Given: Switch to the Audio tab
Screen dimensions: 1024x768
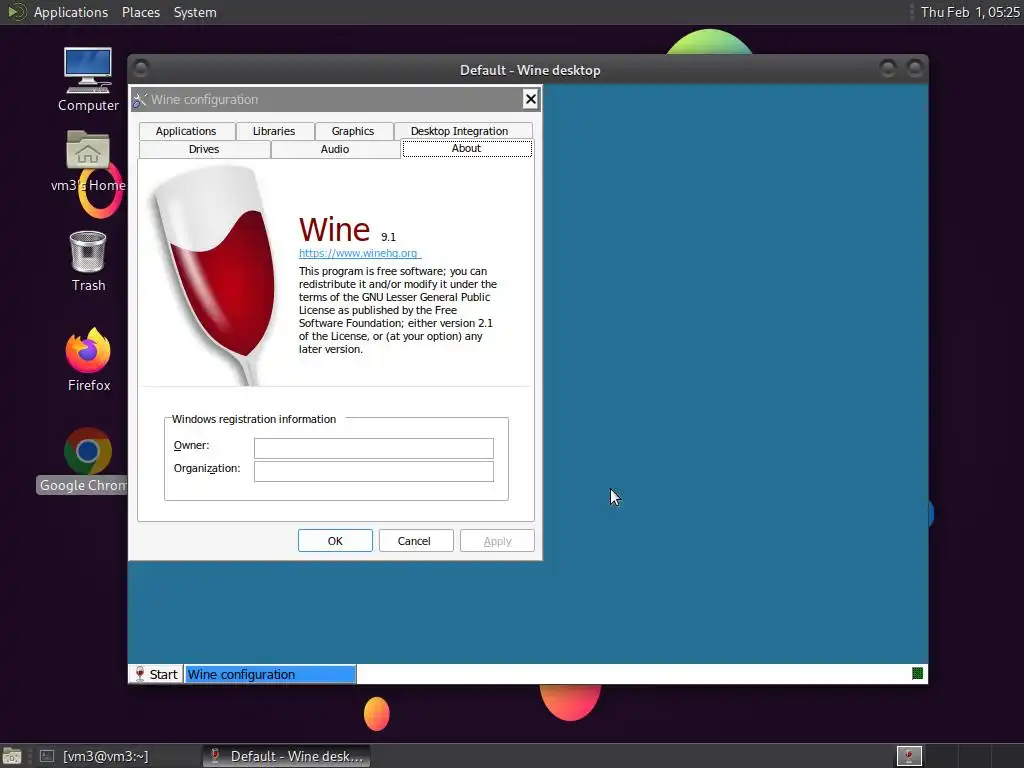Looking at the screenshot, I should (335, 150).
